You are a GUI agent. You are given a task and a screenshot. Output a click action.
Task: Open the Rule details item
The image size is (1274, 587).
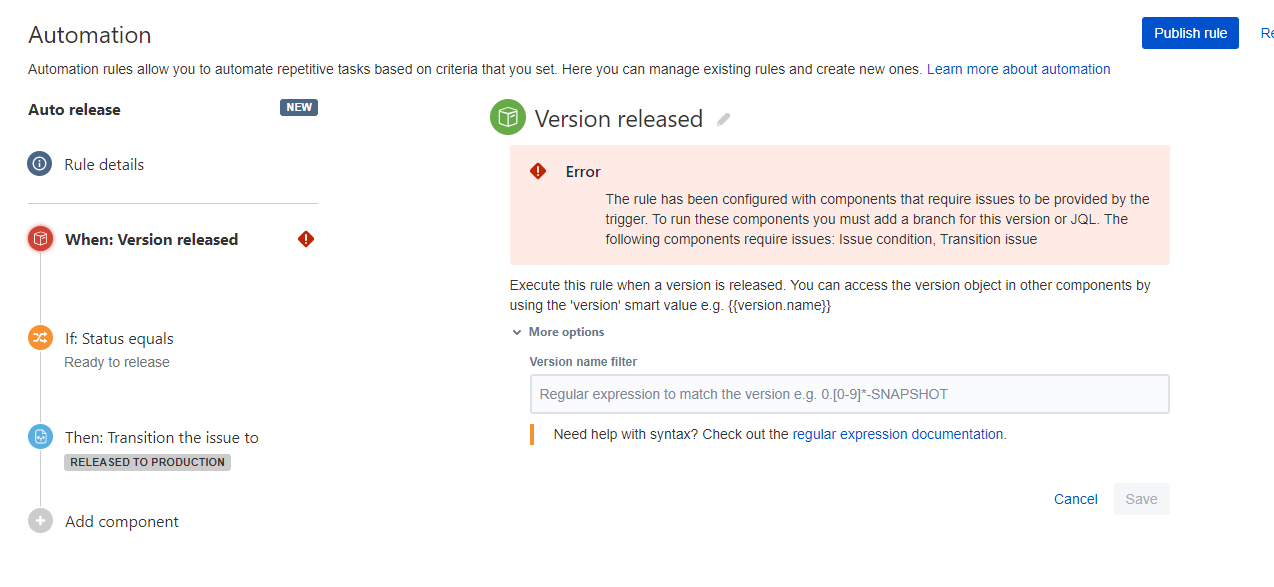click(x=104, y=164)
